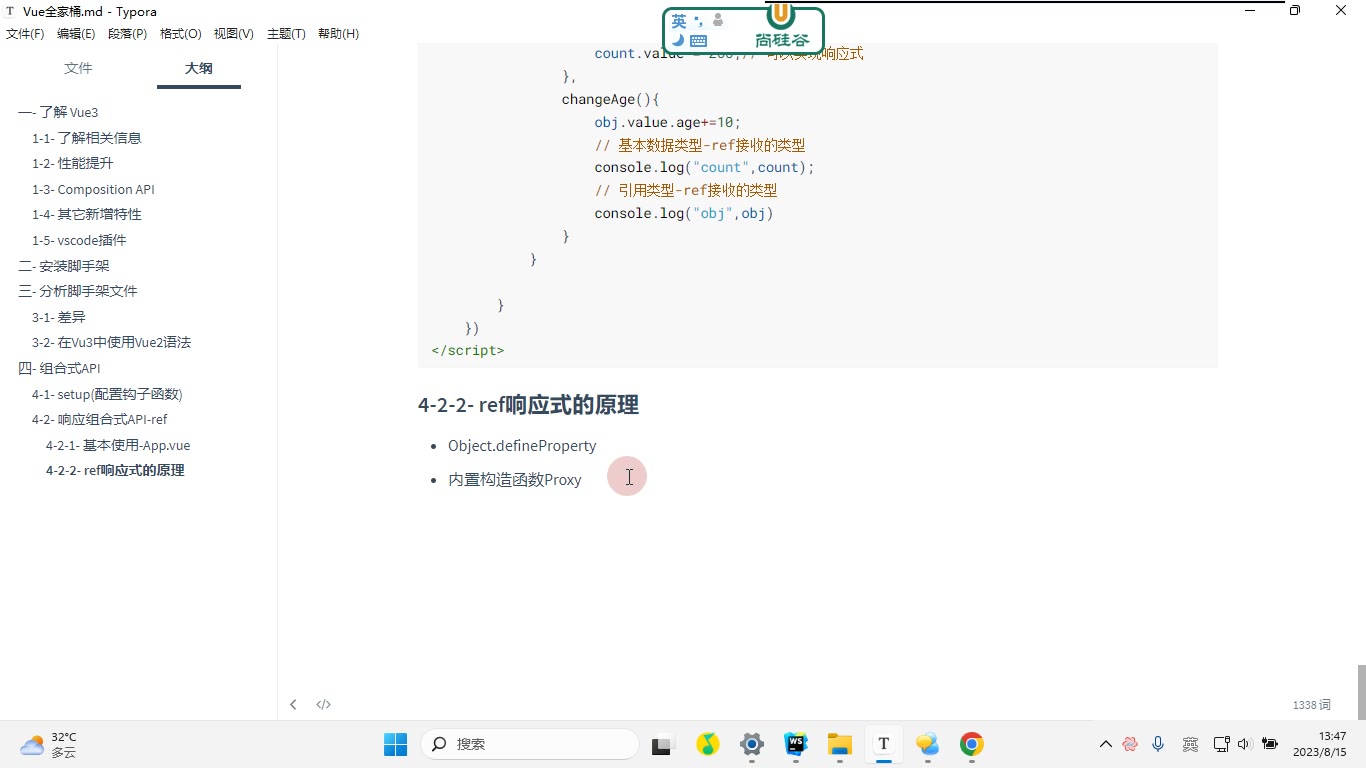Click the bullet text Object.defineProperty
Image resolution: width=1366 pixels, height=768 pixels.
pos(522,446)
